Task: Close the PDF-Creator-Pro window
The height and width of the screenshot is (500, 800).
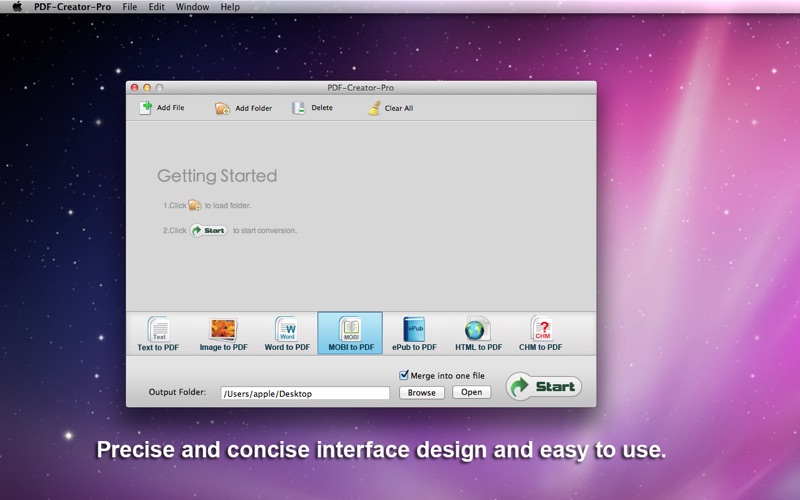Action: (135, 88)
